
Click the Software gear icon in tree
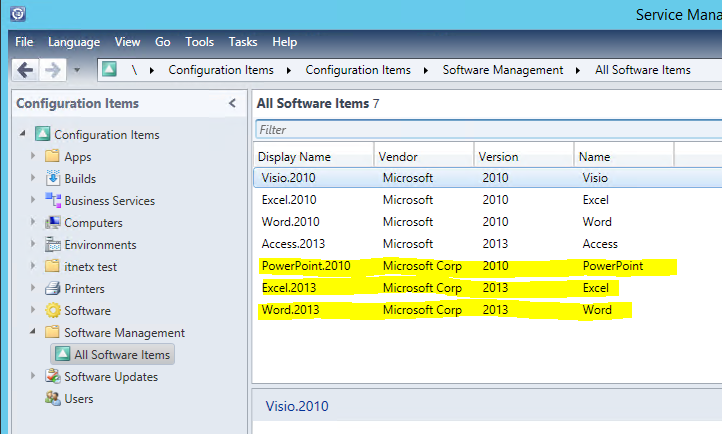click(x=53, y=311)
